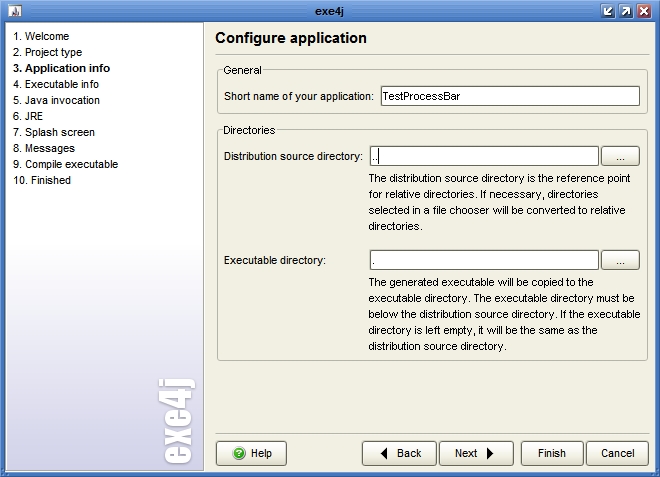Click the exe4j title bar text
The width and height of the screenshot is (660, 477).
click(x=329, y=11)
